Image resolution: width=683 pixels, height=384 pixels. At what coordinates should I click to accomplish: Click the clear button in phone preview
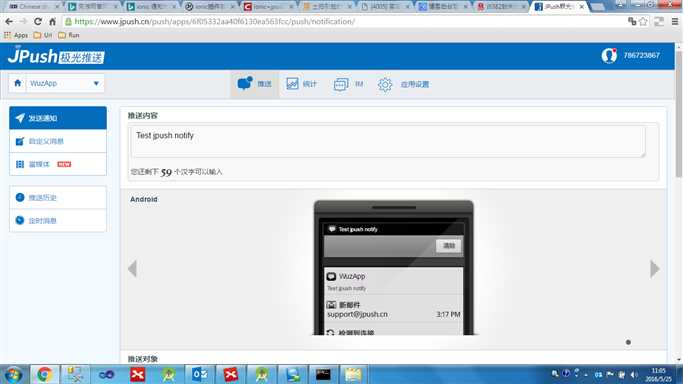pyautogui.click(x=449, y=246)
